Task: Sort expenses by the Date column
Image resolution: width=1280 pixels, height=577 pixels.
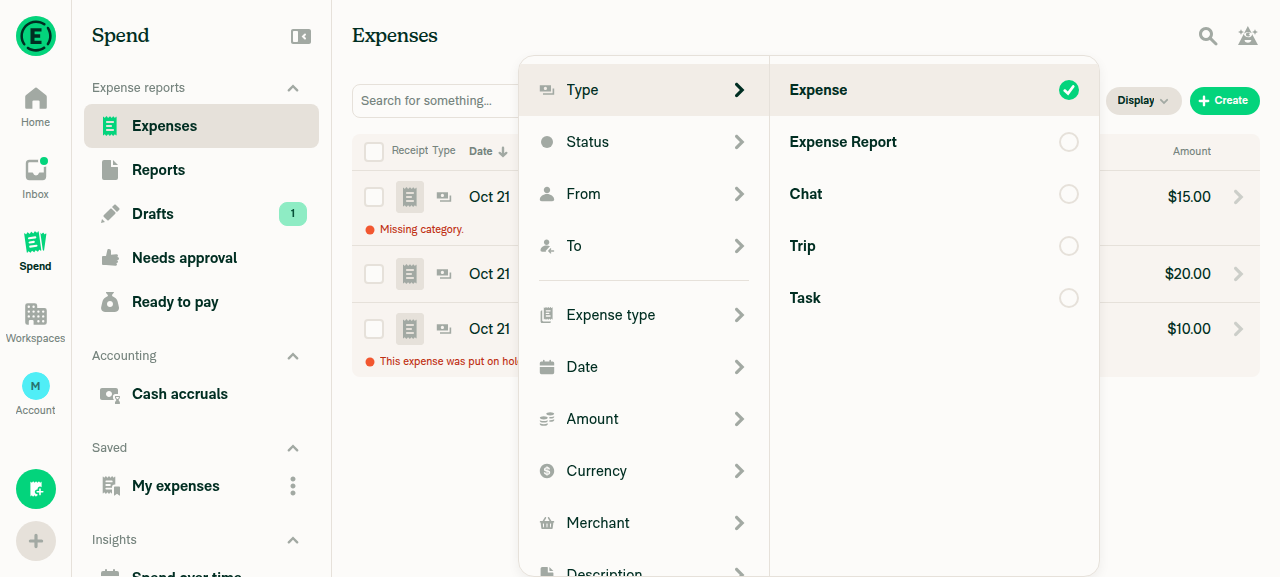Action: coord(488,152)
